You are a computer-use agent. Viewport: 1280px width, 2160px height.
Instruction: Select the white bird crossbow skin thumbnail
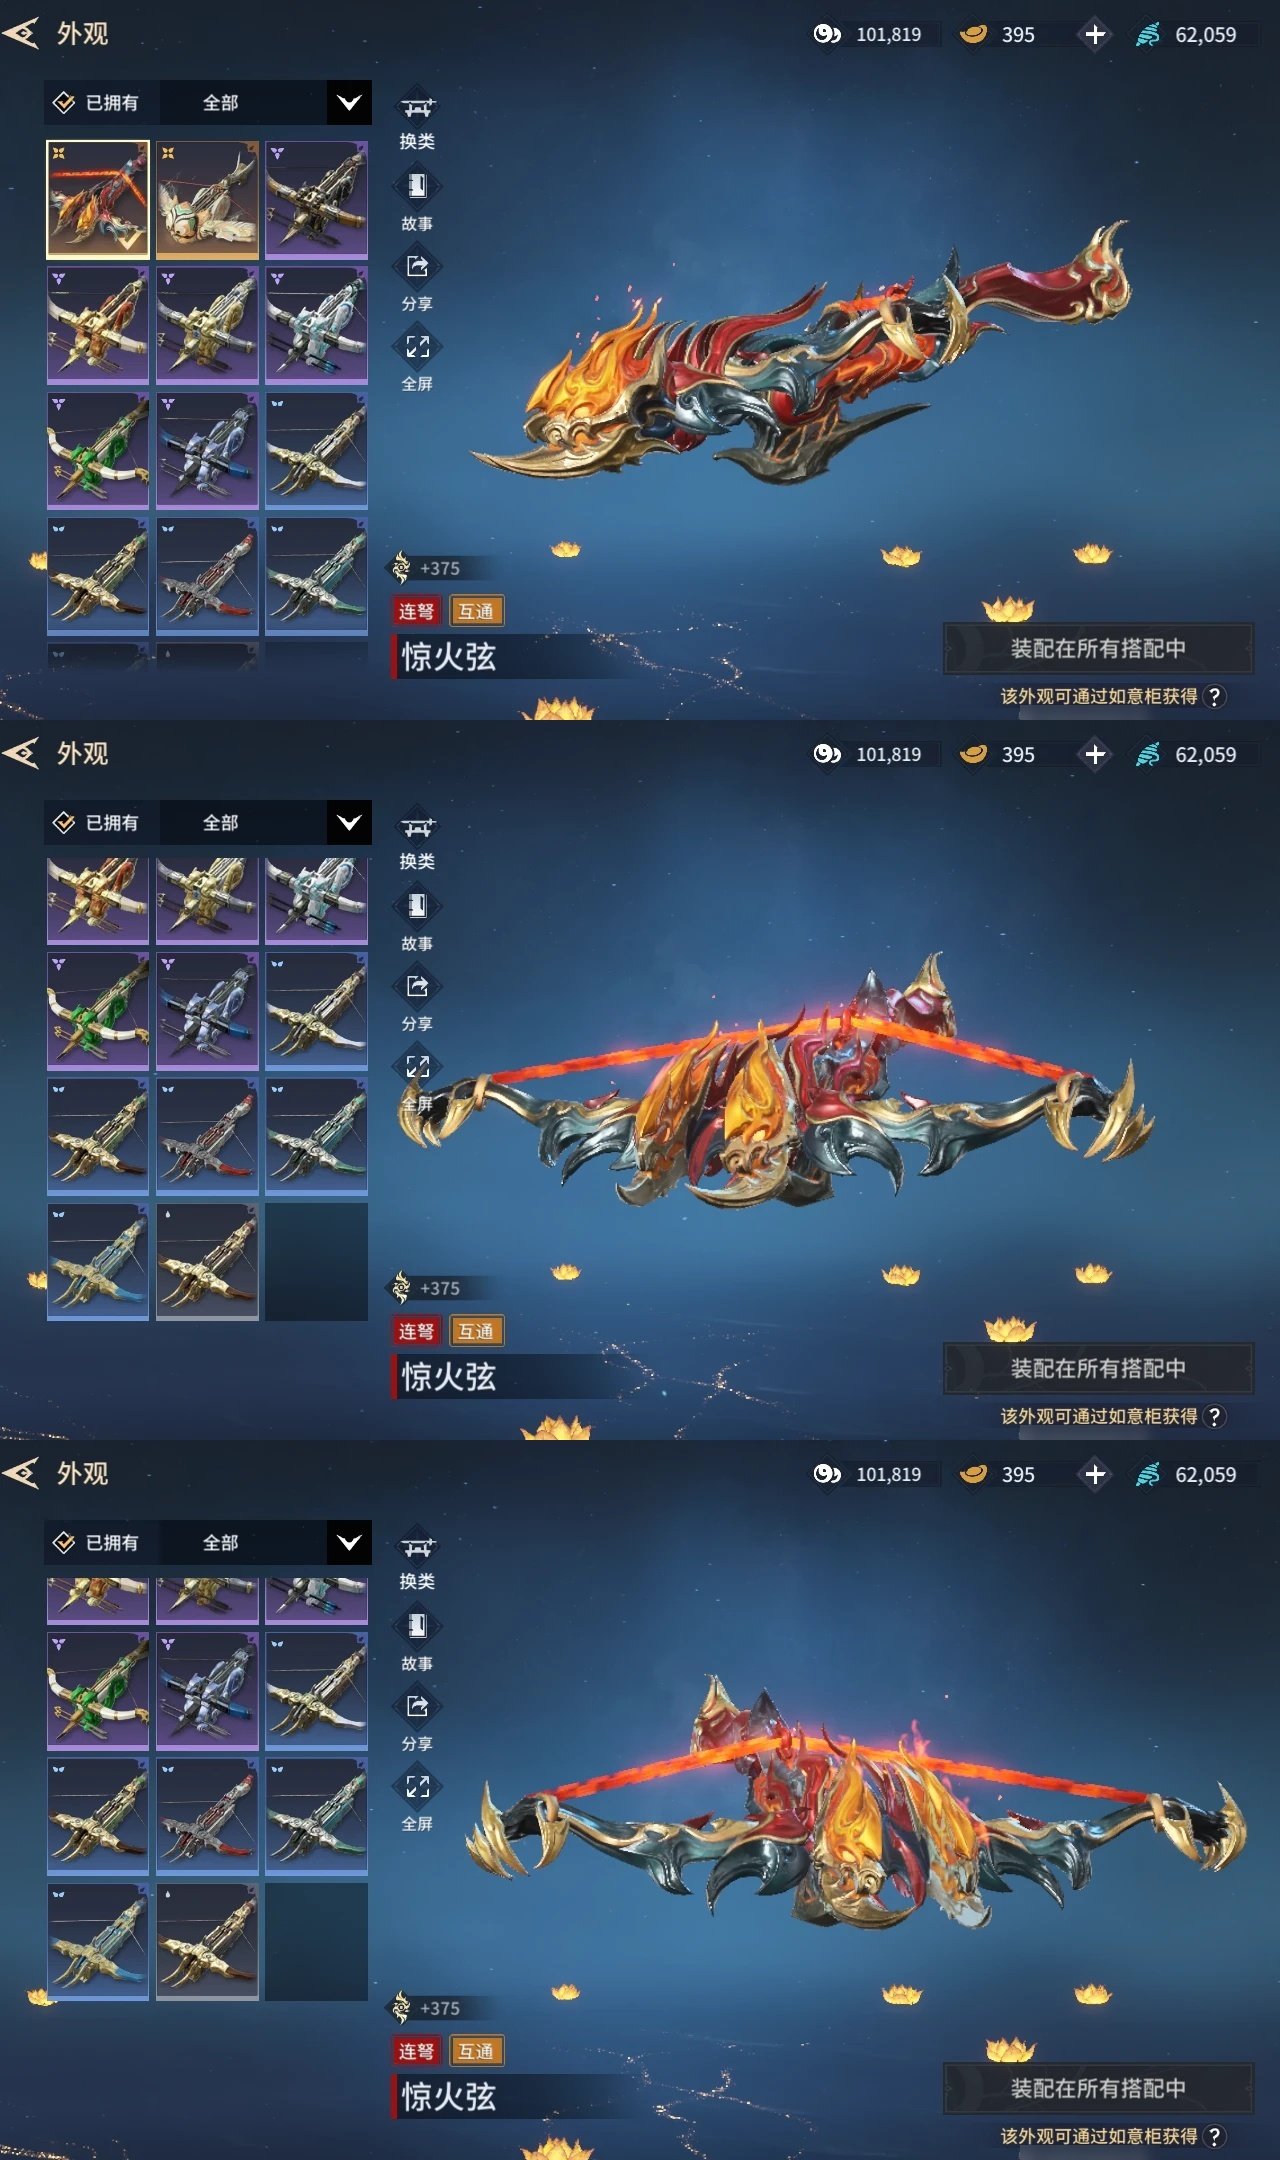207,200
